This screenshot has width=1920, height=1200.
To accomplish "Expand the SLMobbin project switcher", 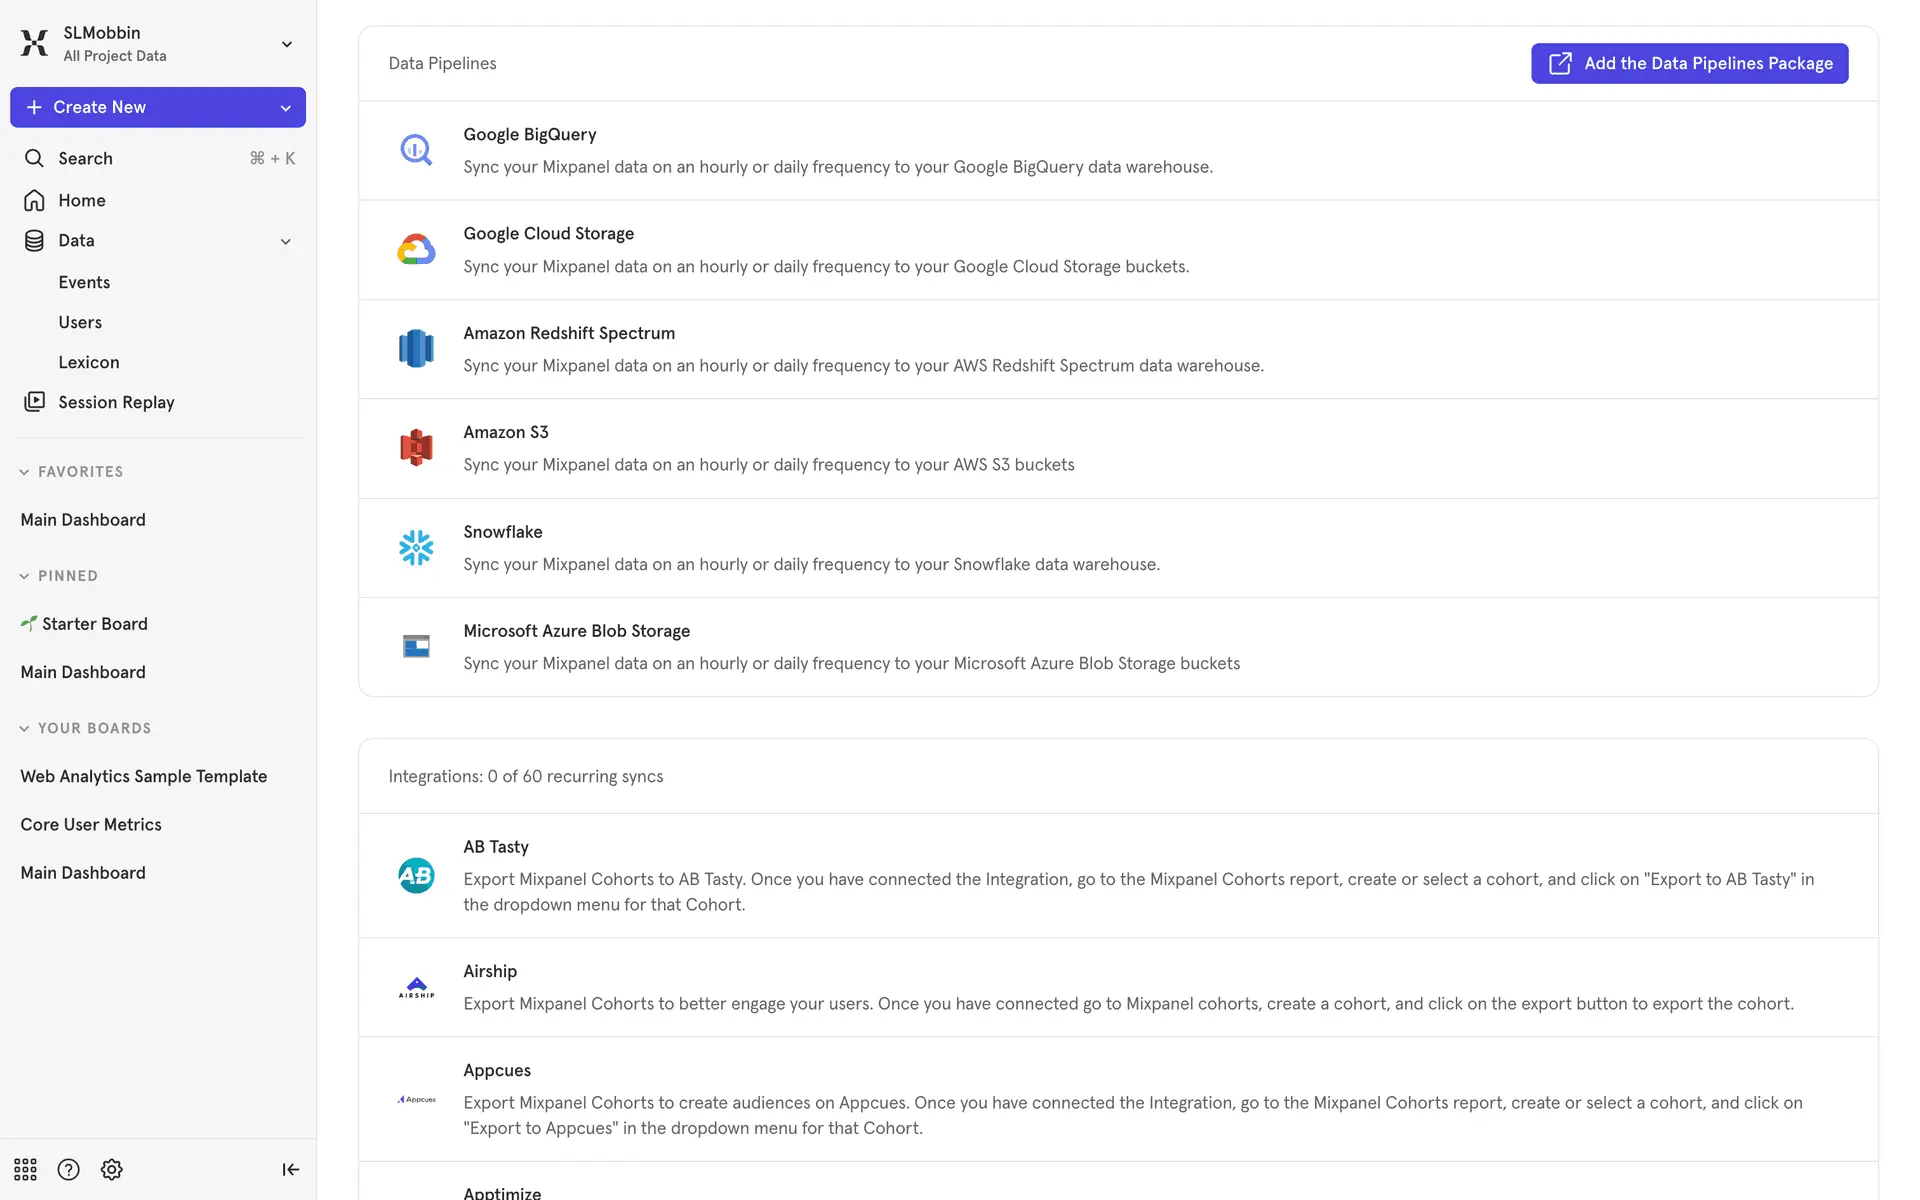I will point(286,44).
